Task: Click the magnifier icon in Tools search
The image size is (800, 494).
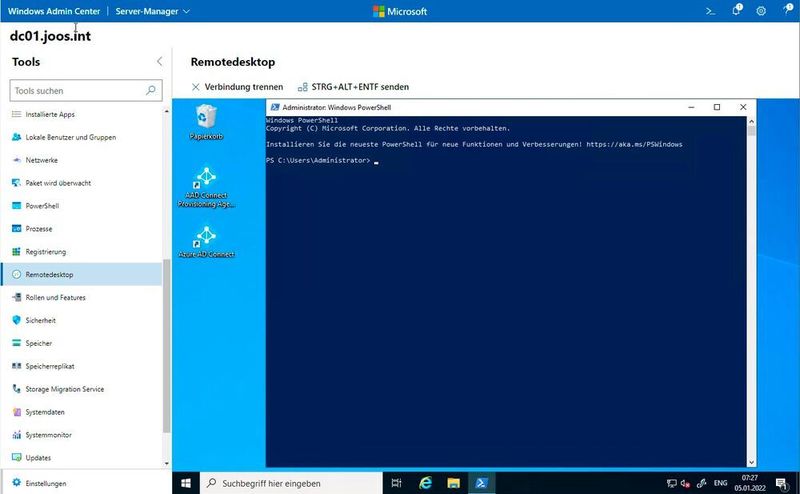Action: [x=151, y=90]
